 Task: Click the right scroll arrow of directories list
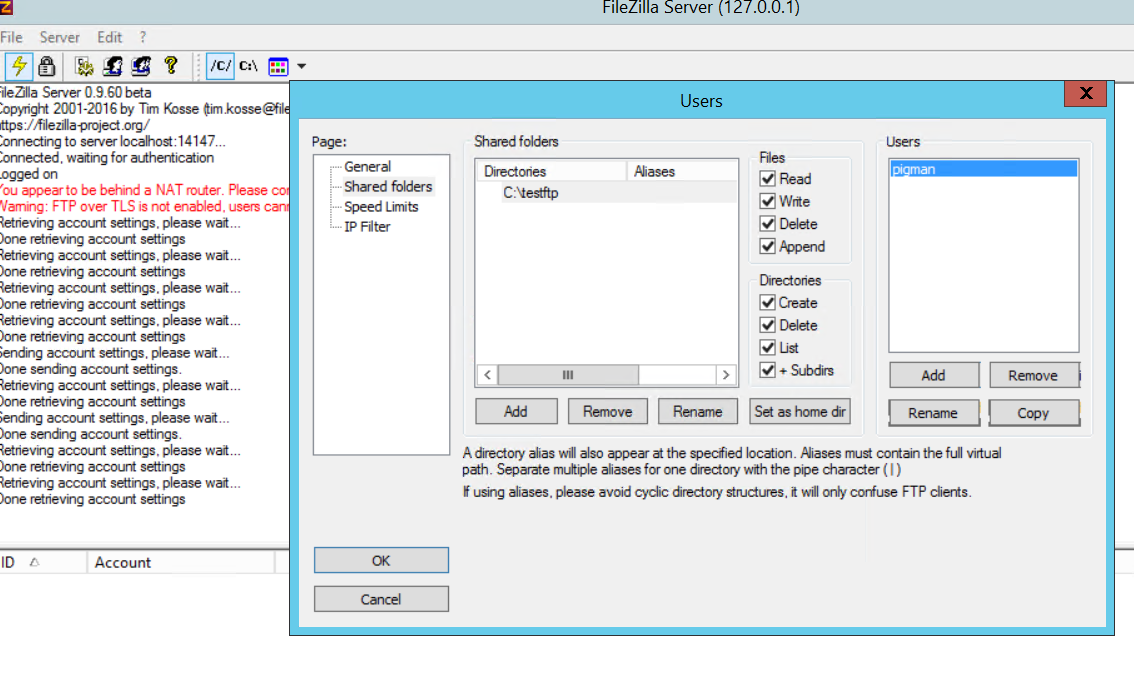click(x=725, y=375)
